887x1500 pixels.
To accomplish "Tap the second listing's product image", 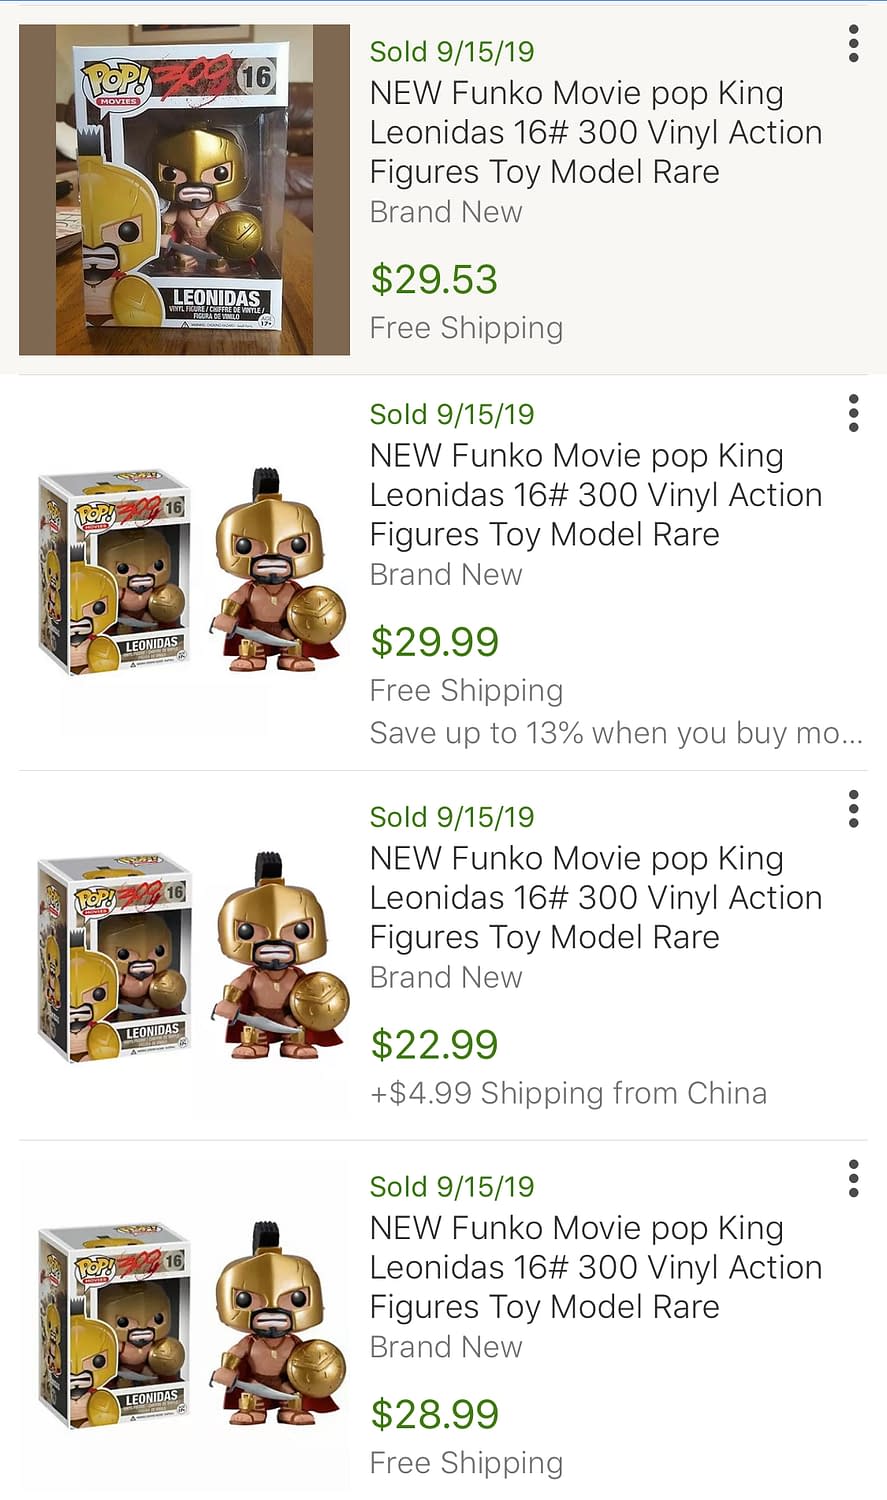I will pos(183,572).
